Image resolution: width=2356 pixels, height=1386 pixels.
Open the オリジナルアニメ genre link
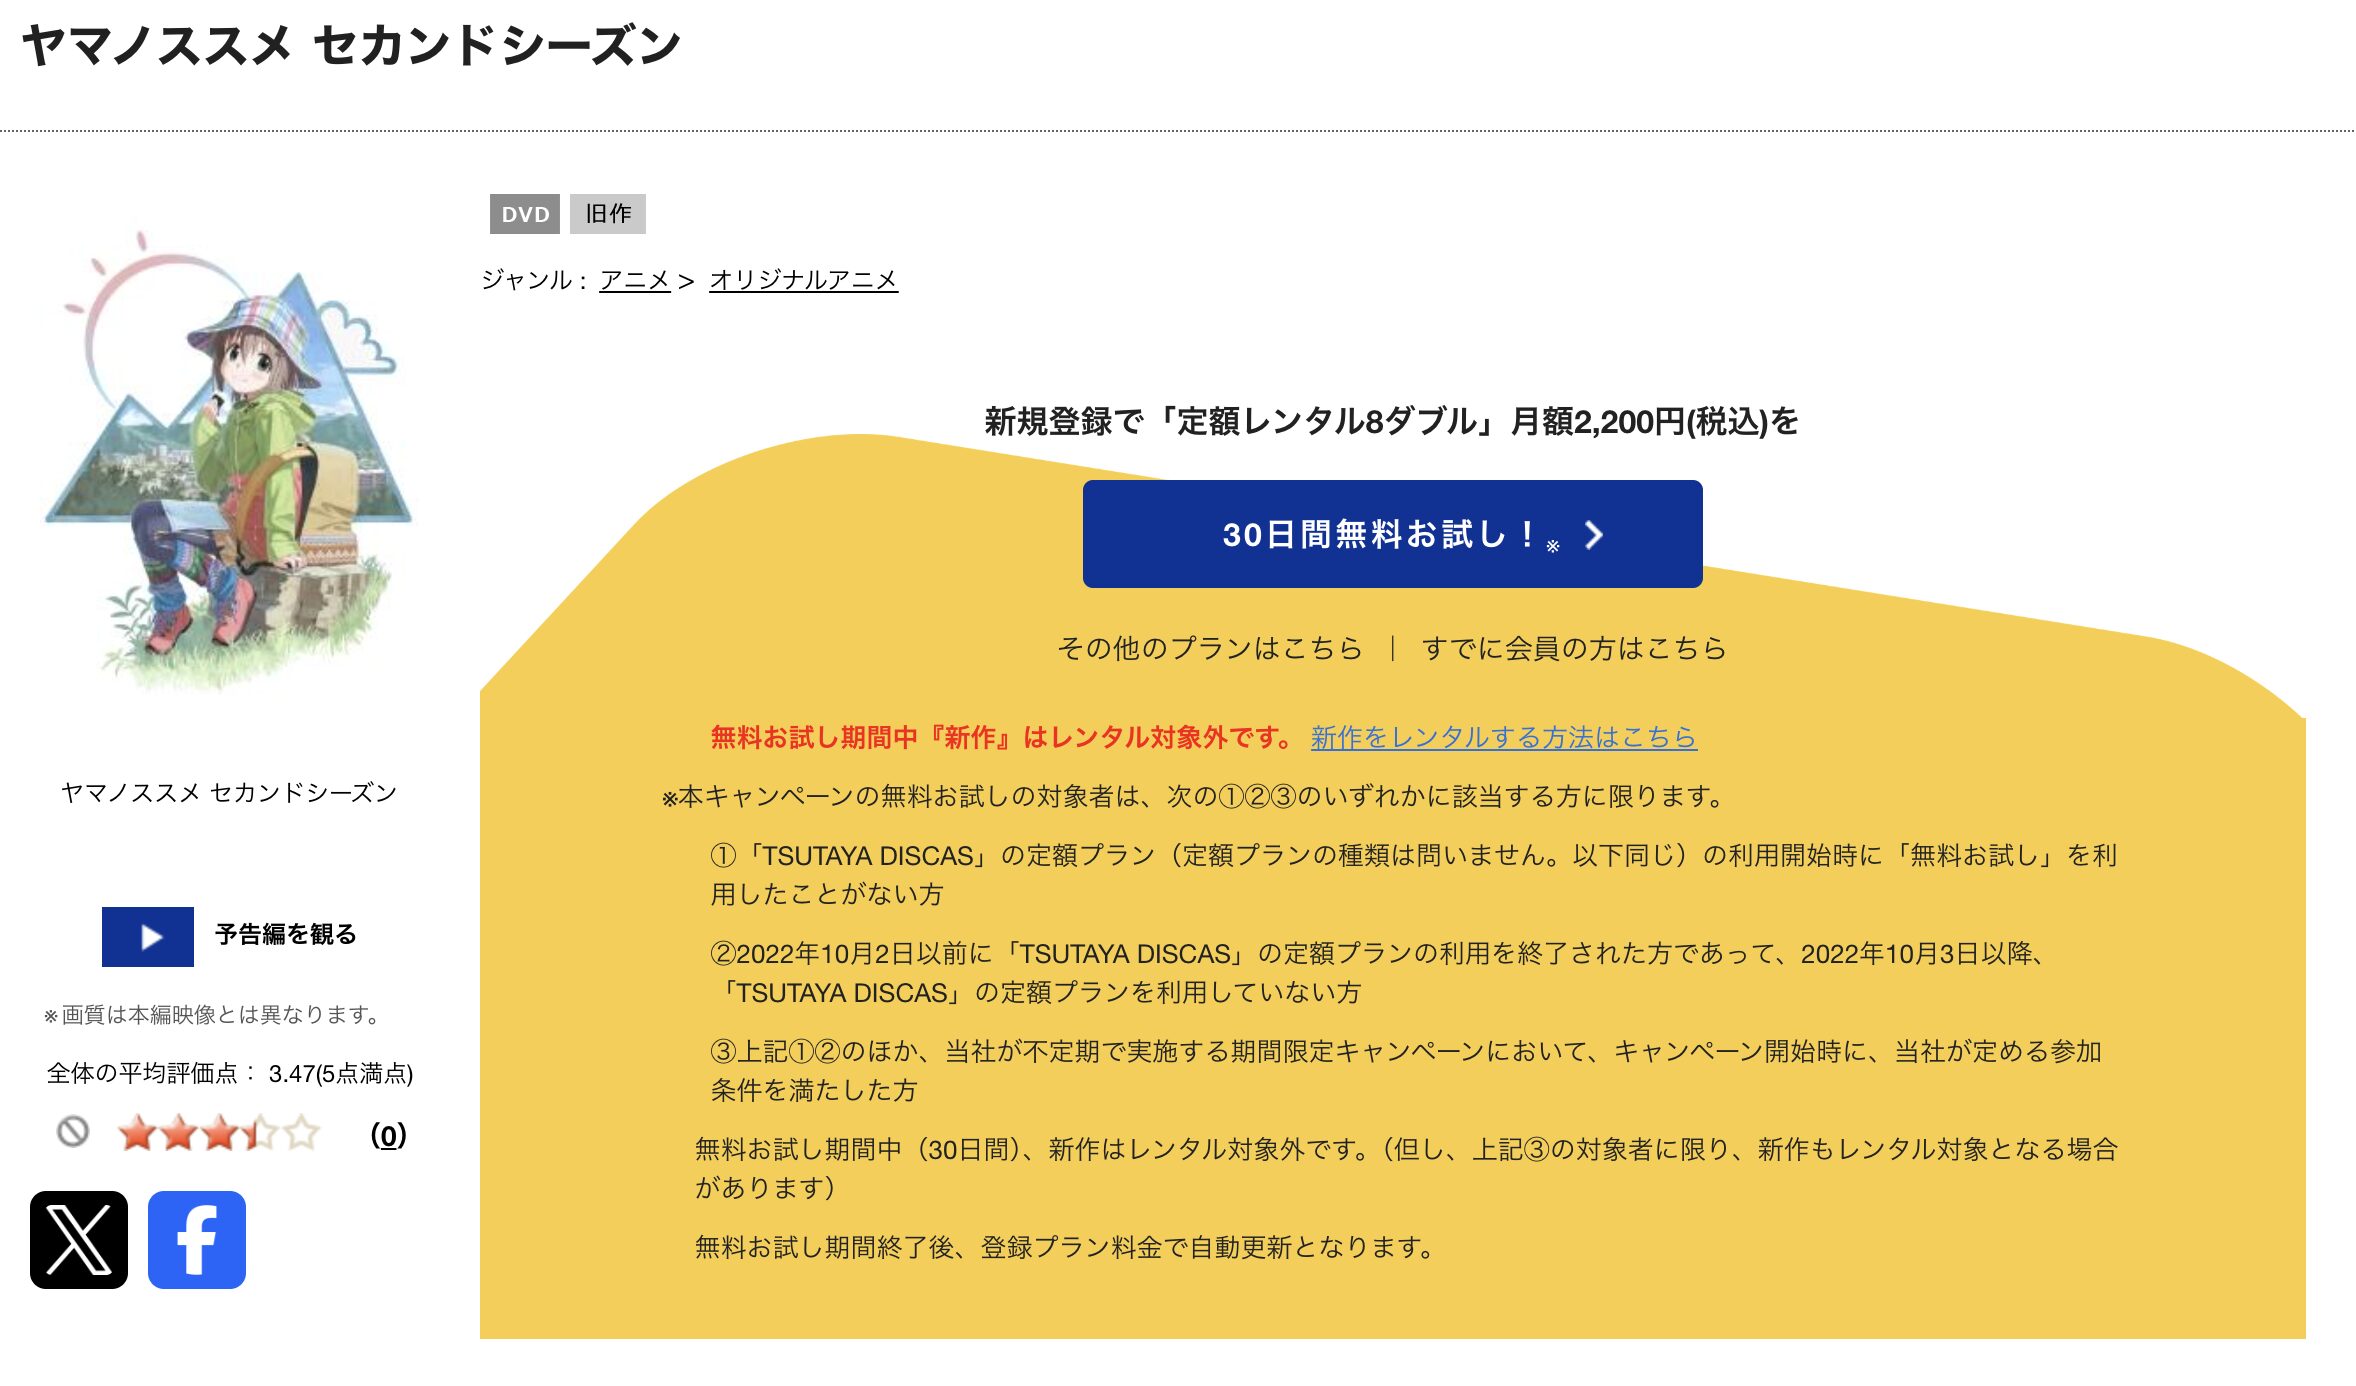tap(804, 280)
